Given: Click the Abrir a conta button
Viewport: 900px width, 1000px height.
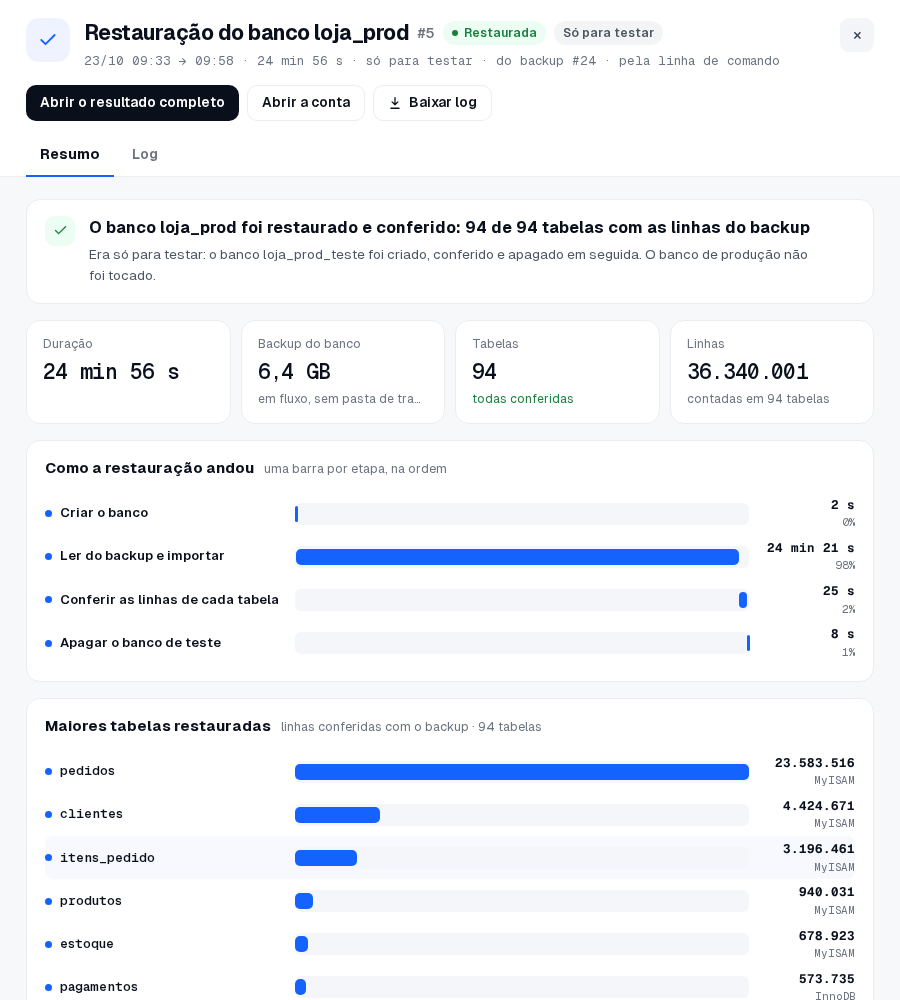Looking at the screenshot, I should 306,103.
